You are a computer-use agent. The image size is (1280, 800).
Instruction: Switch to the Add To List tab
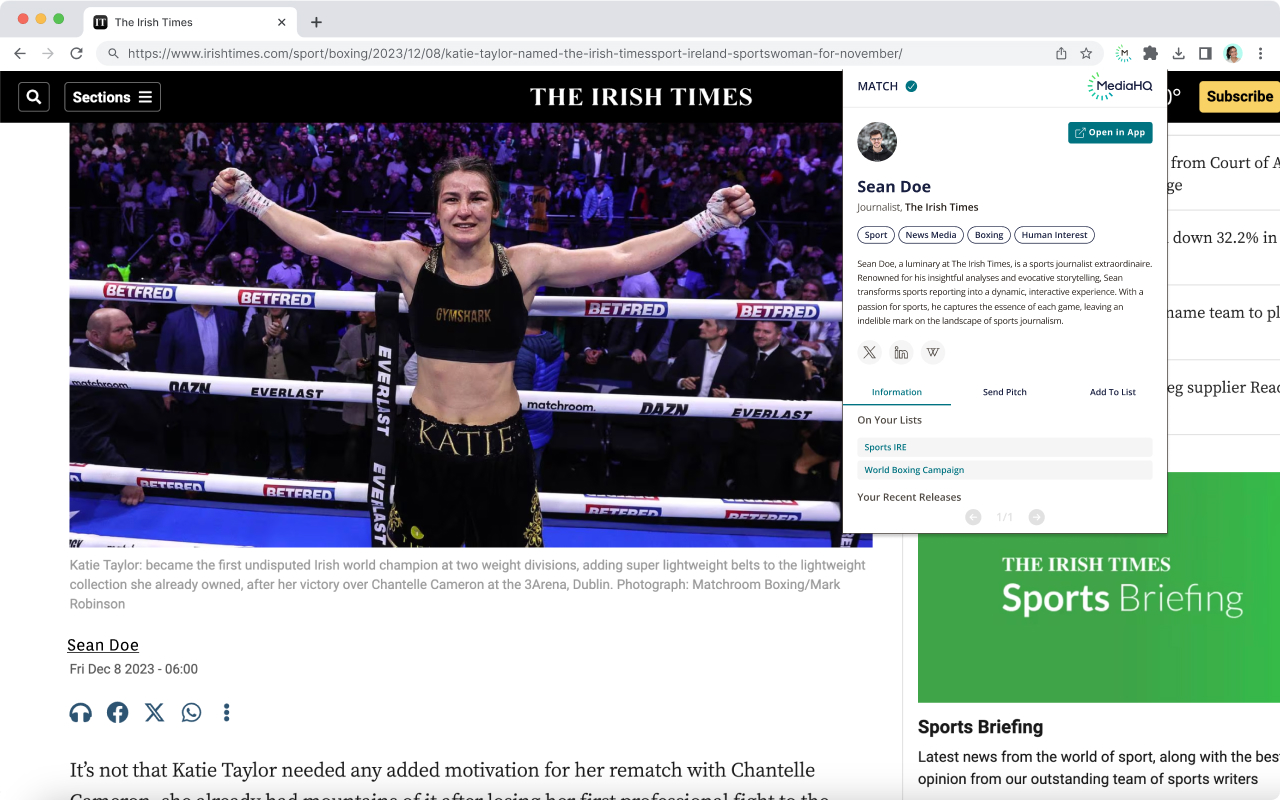click(x=1113, y=392)
